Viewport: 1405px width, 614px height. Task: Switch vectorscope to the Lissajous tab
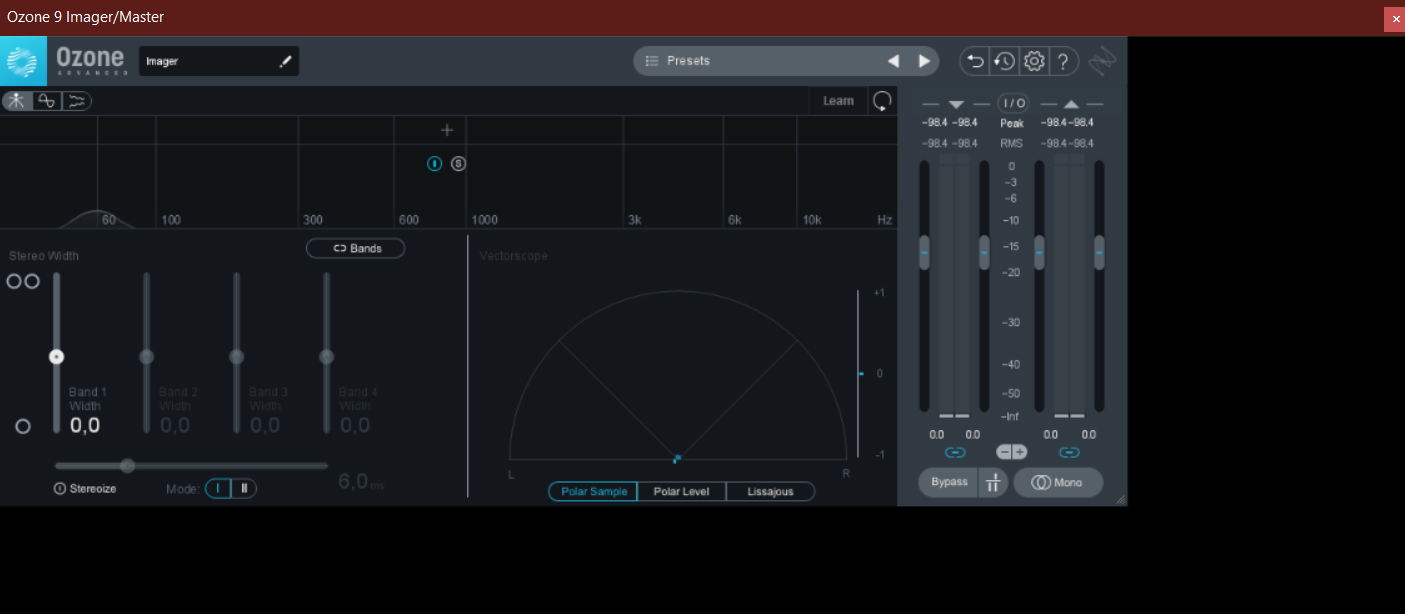(x=770, y=492)
